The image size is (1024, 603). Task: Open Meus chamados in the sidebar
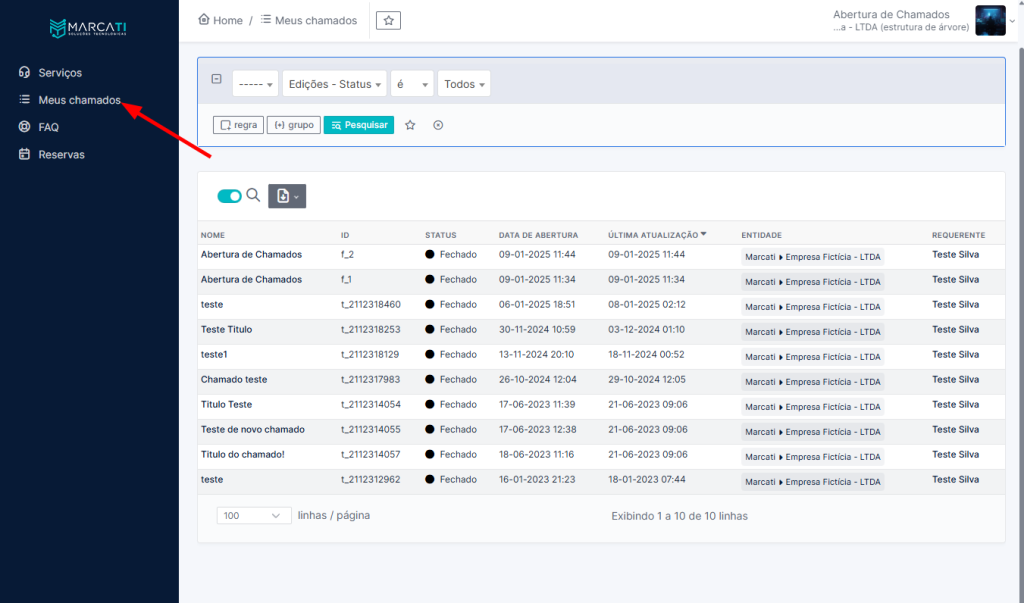click(x=79, y=100)
